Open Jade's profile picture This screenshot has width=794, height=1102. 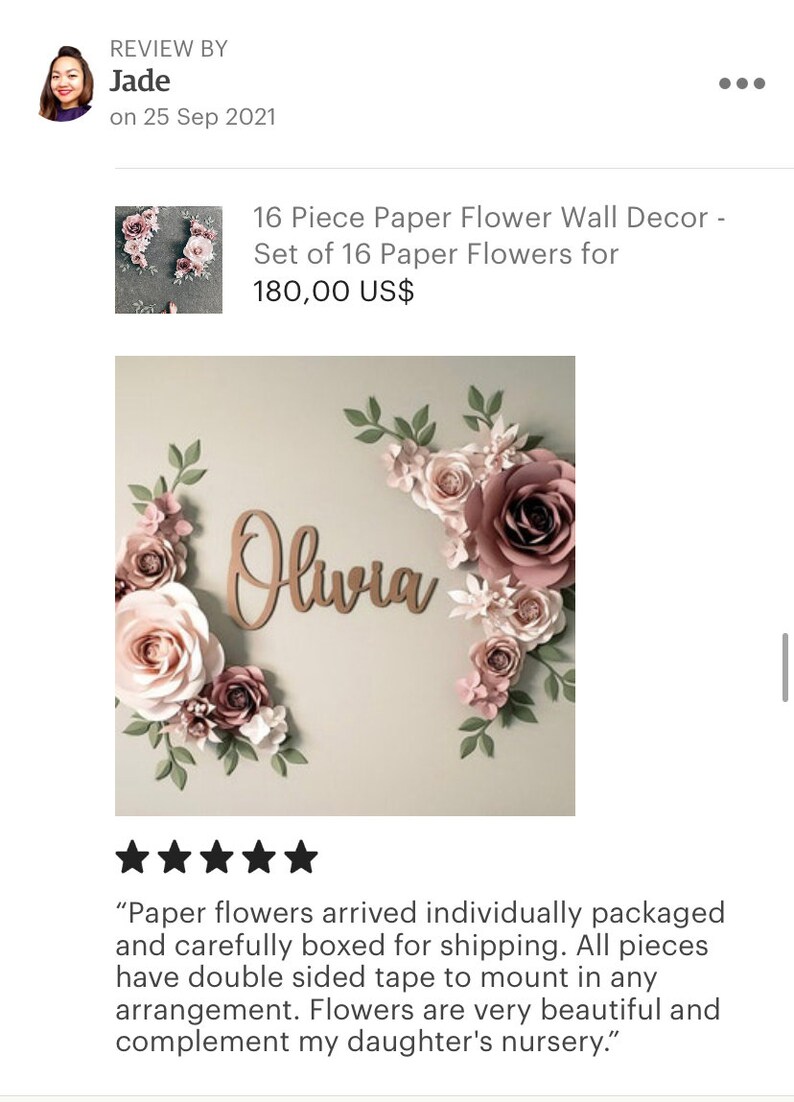(67, 84)
